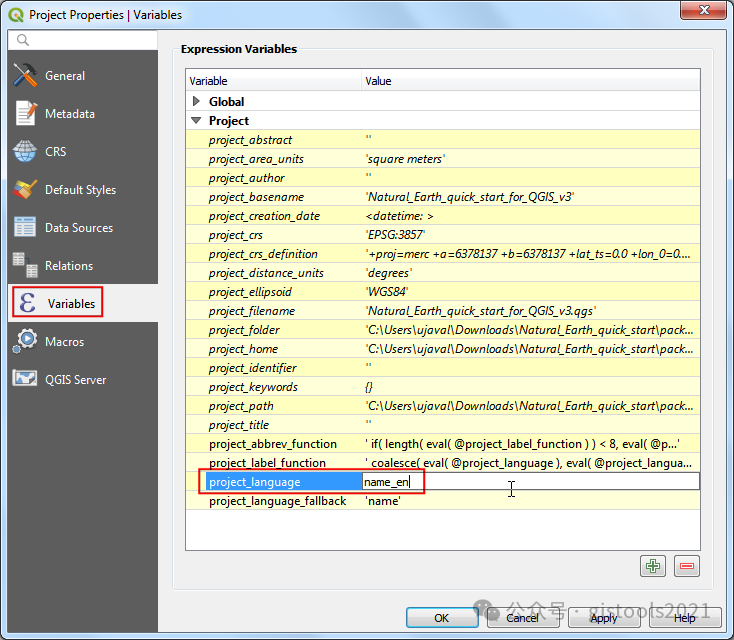734x640 pixels.
Task: Open Help for project properties
Action: click(x=684, y=618)
